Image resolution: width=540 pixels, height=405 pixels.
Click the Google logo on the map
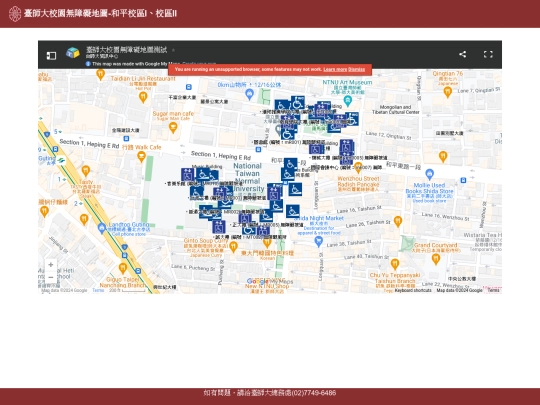(257, 282)
